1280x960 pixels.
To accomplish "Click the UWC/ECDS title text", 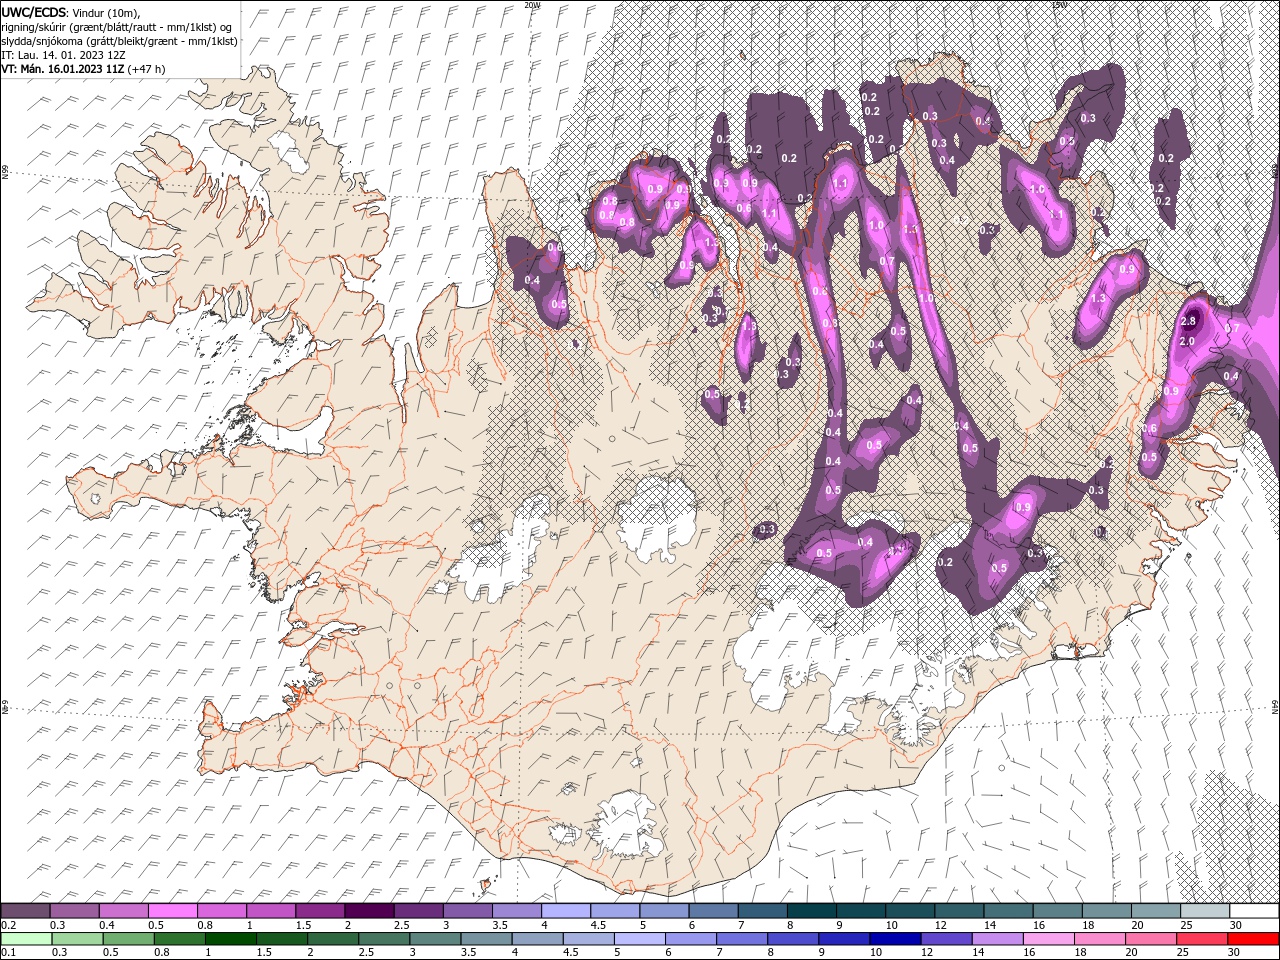I will pos(34,12).
